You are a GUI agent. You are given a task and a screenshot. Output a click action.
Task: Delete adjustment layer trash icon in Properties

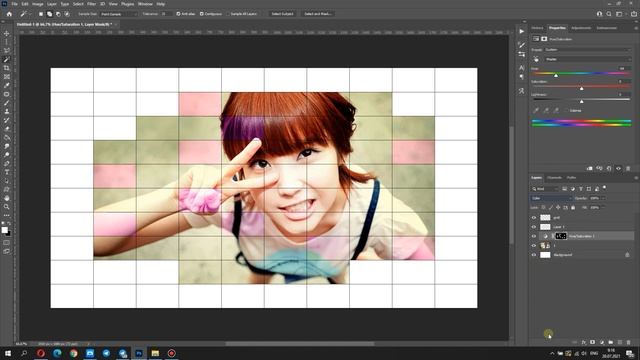point(628,168)
